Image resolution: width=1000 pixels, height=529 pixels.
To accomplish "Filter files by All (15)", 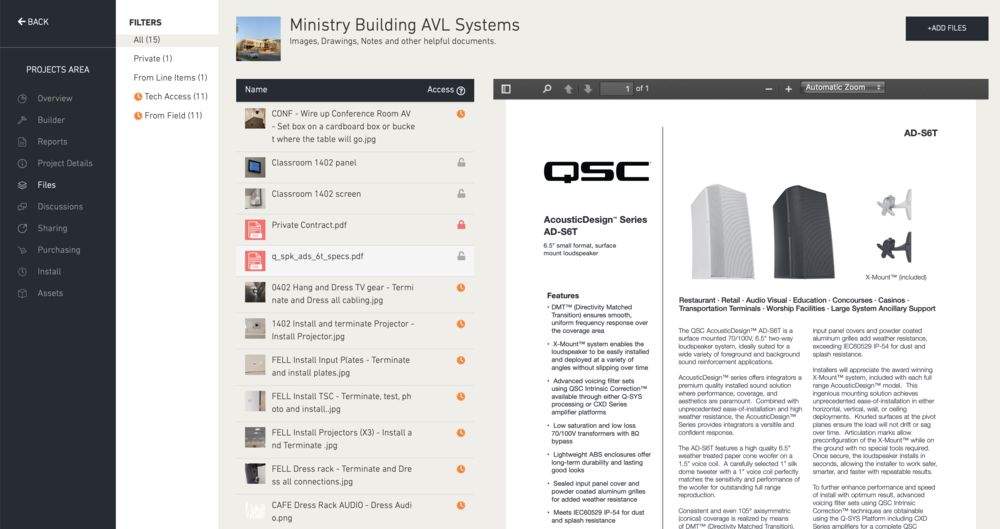I will (167, 40).
